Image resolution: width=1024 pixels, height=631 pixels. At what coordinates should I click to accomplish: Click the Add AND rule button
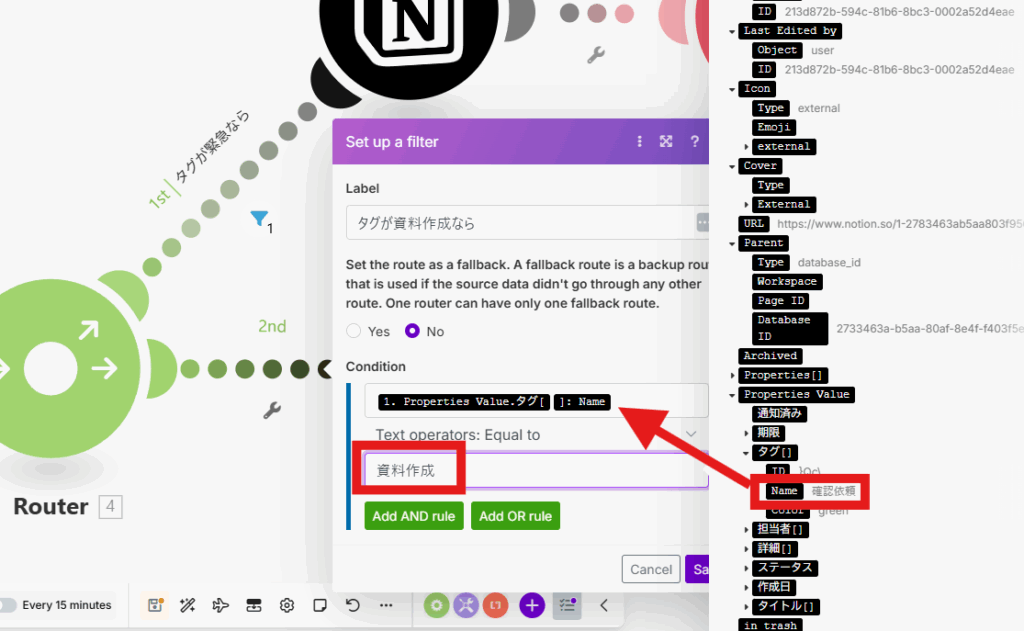(415, 516)
